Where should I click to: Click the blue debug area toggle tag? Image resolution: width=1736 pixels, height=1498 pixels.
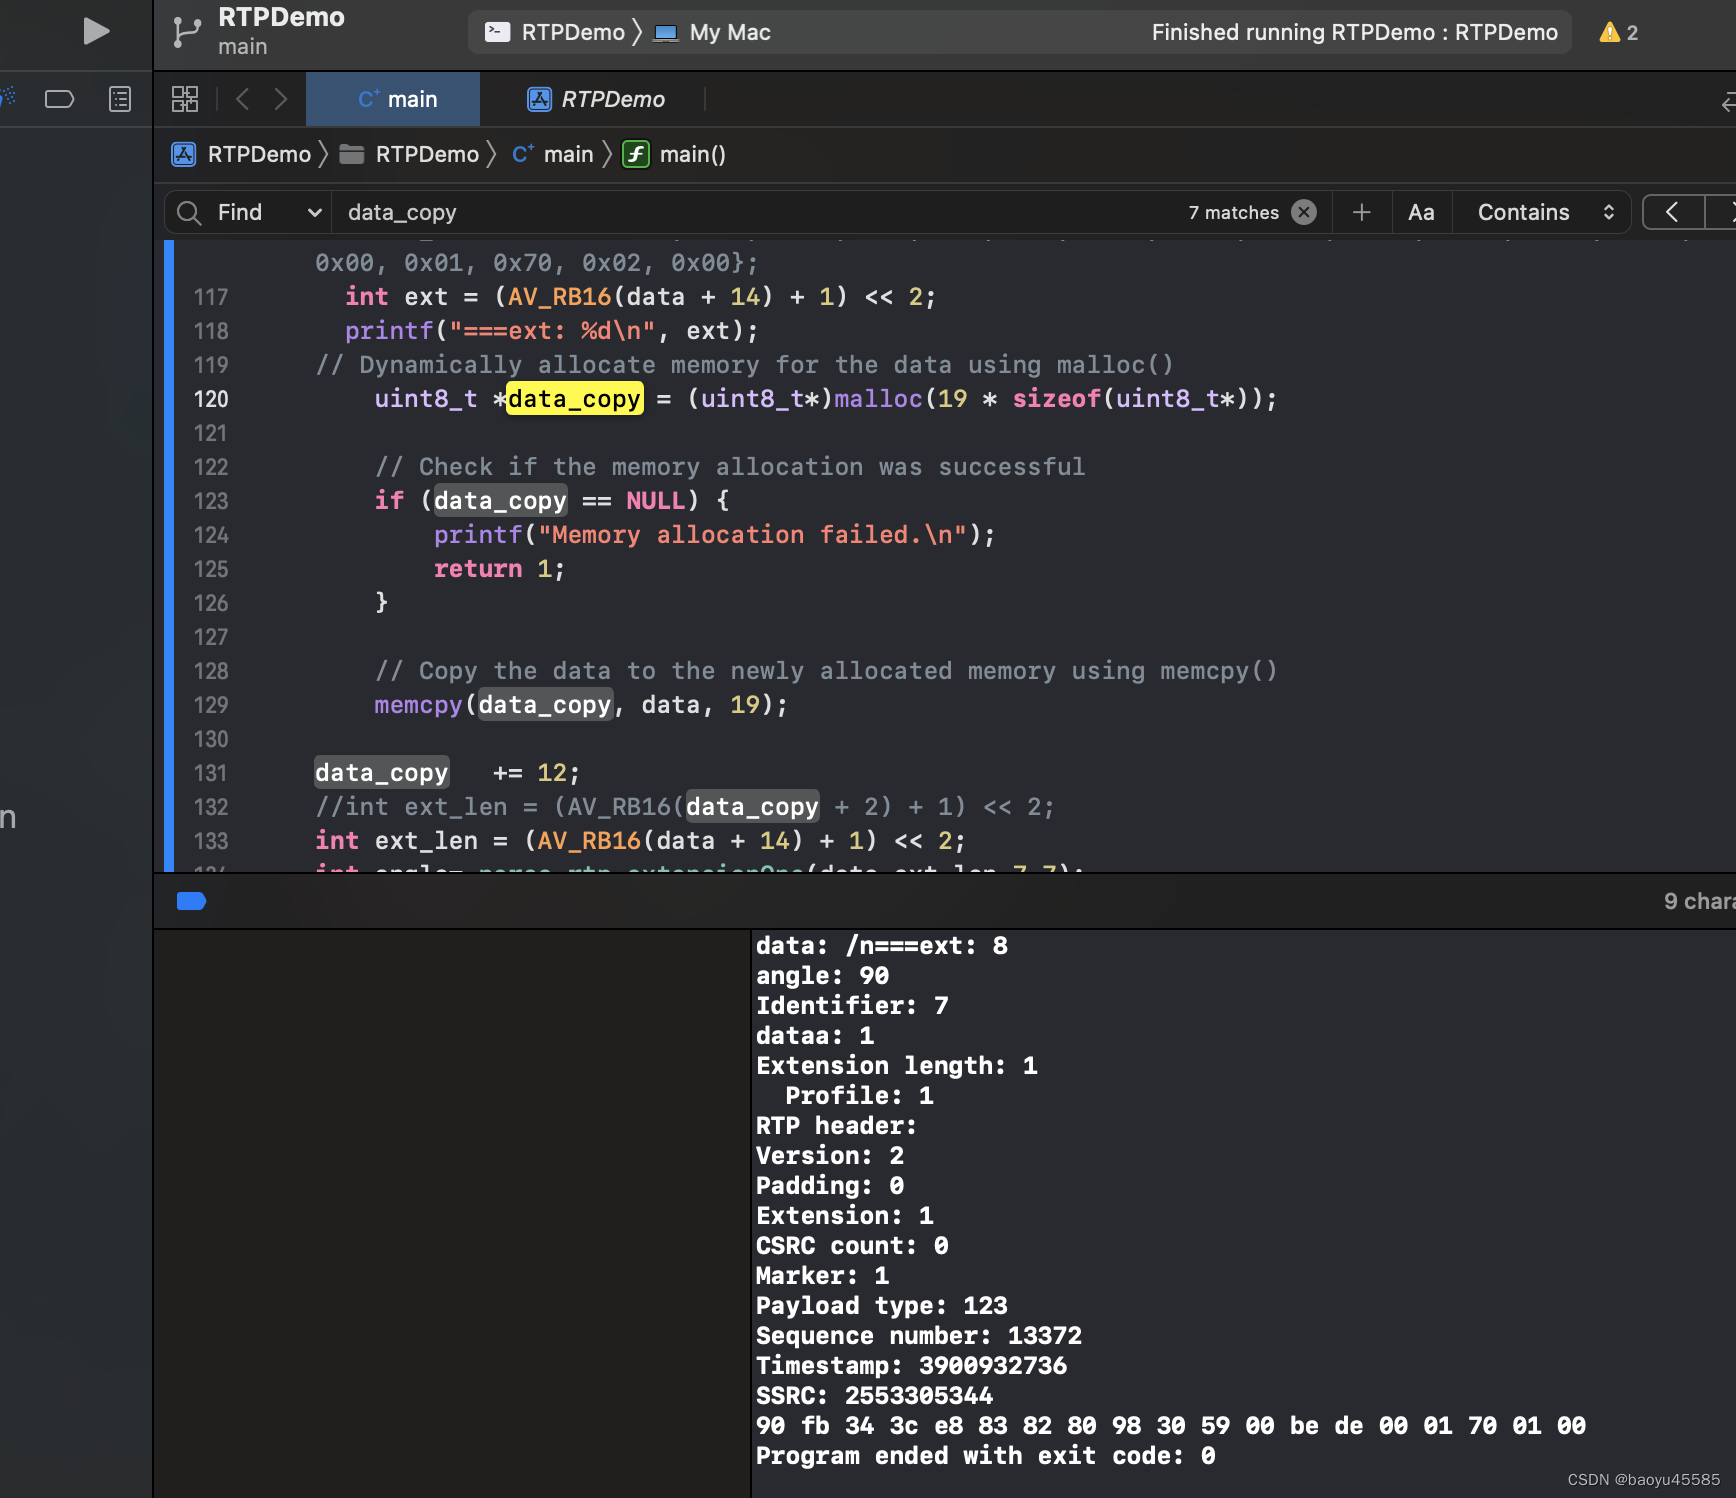pos(191,901)
